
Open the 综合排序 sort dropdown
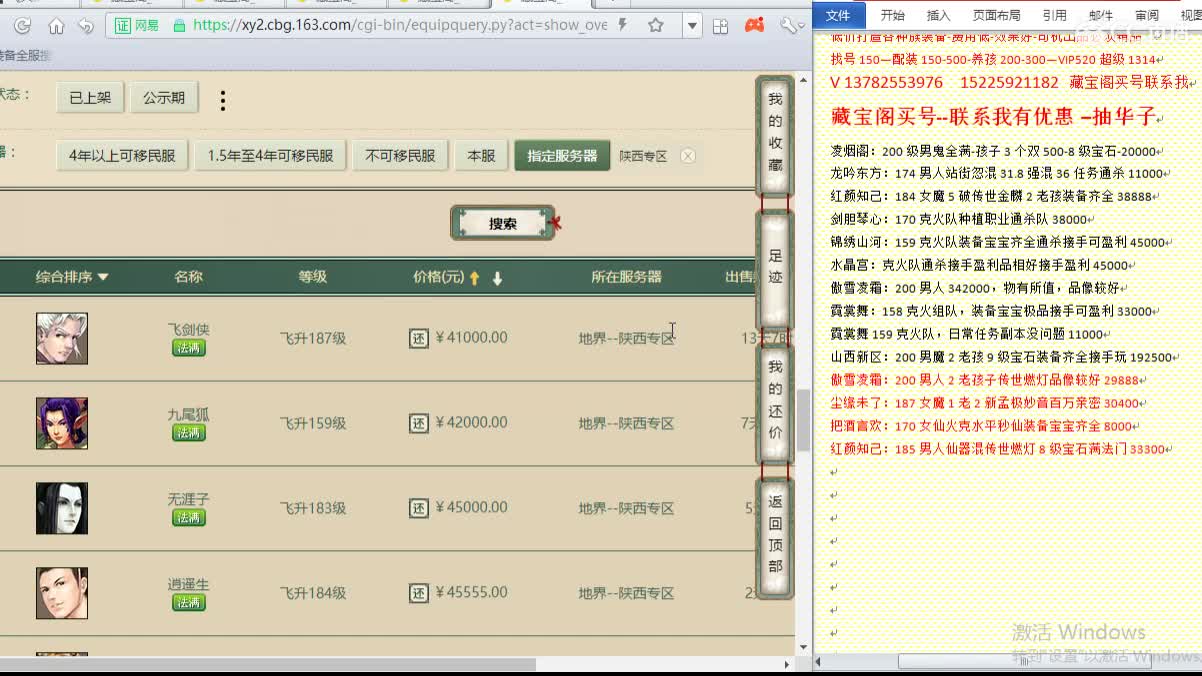tap(72, 277)
